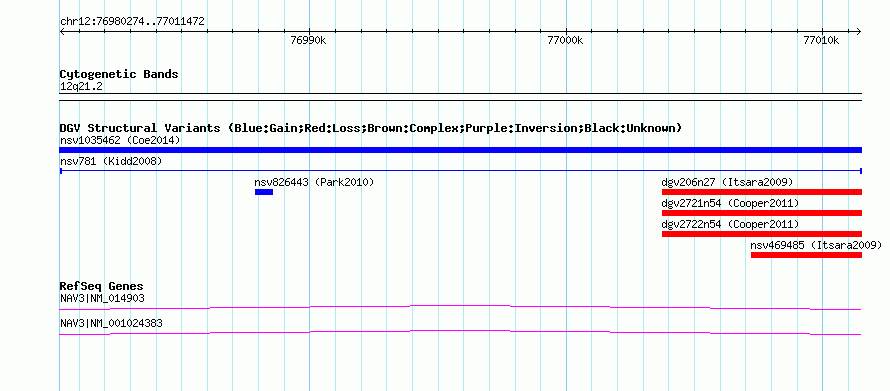Viewport: 890px width, 391px height.
Task: Click the small blue nsv826443 bar
Action: (264, 192)
